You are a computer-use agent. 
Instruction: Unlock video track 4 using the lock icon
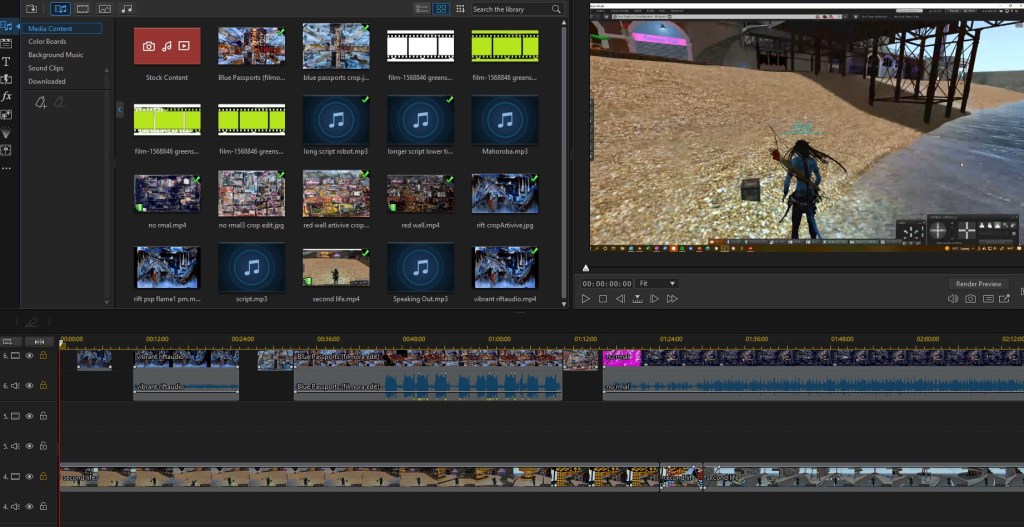pyautogui.click(x=43, y=477)
